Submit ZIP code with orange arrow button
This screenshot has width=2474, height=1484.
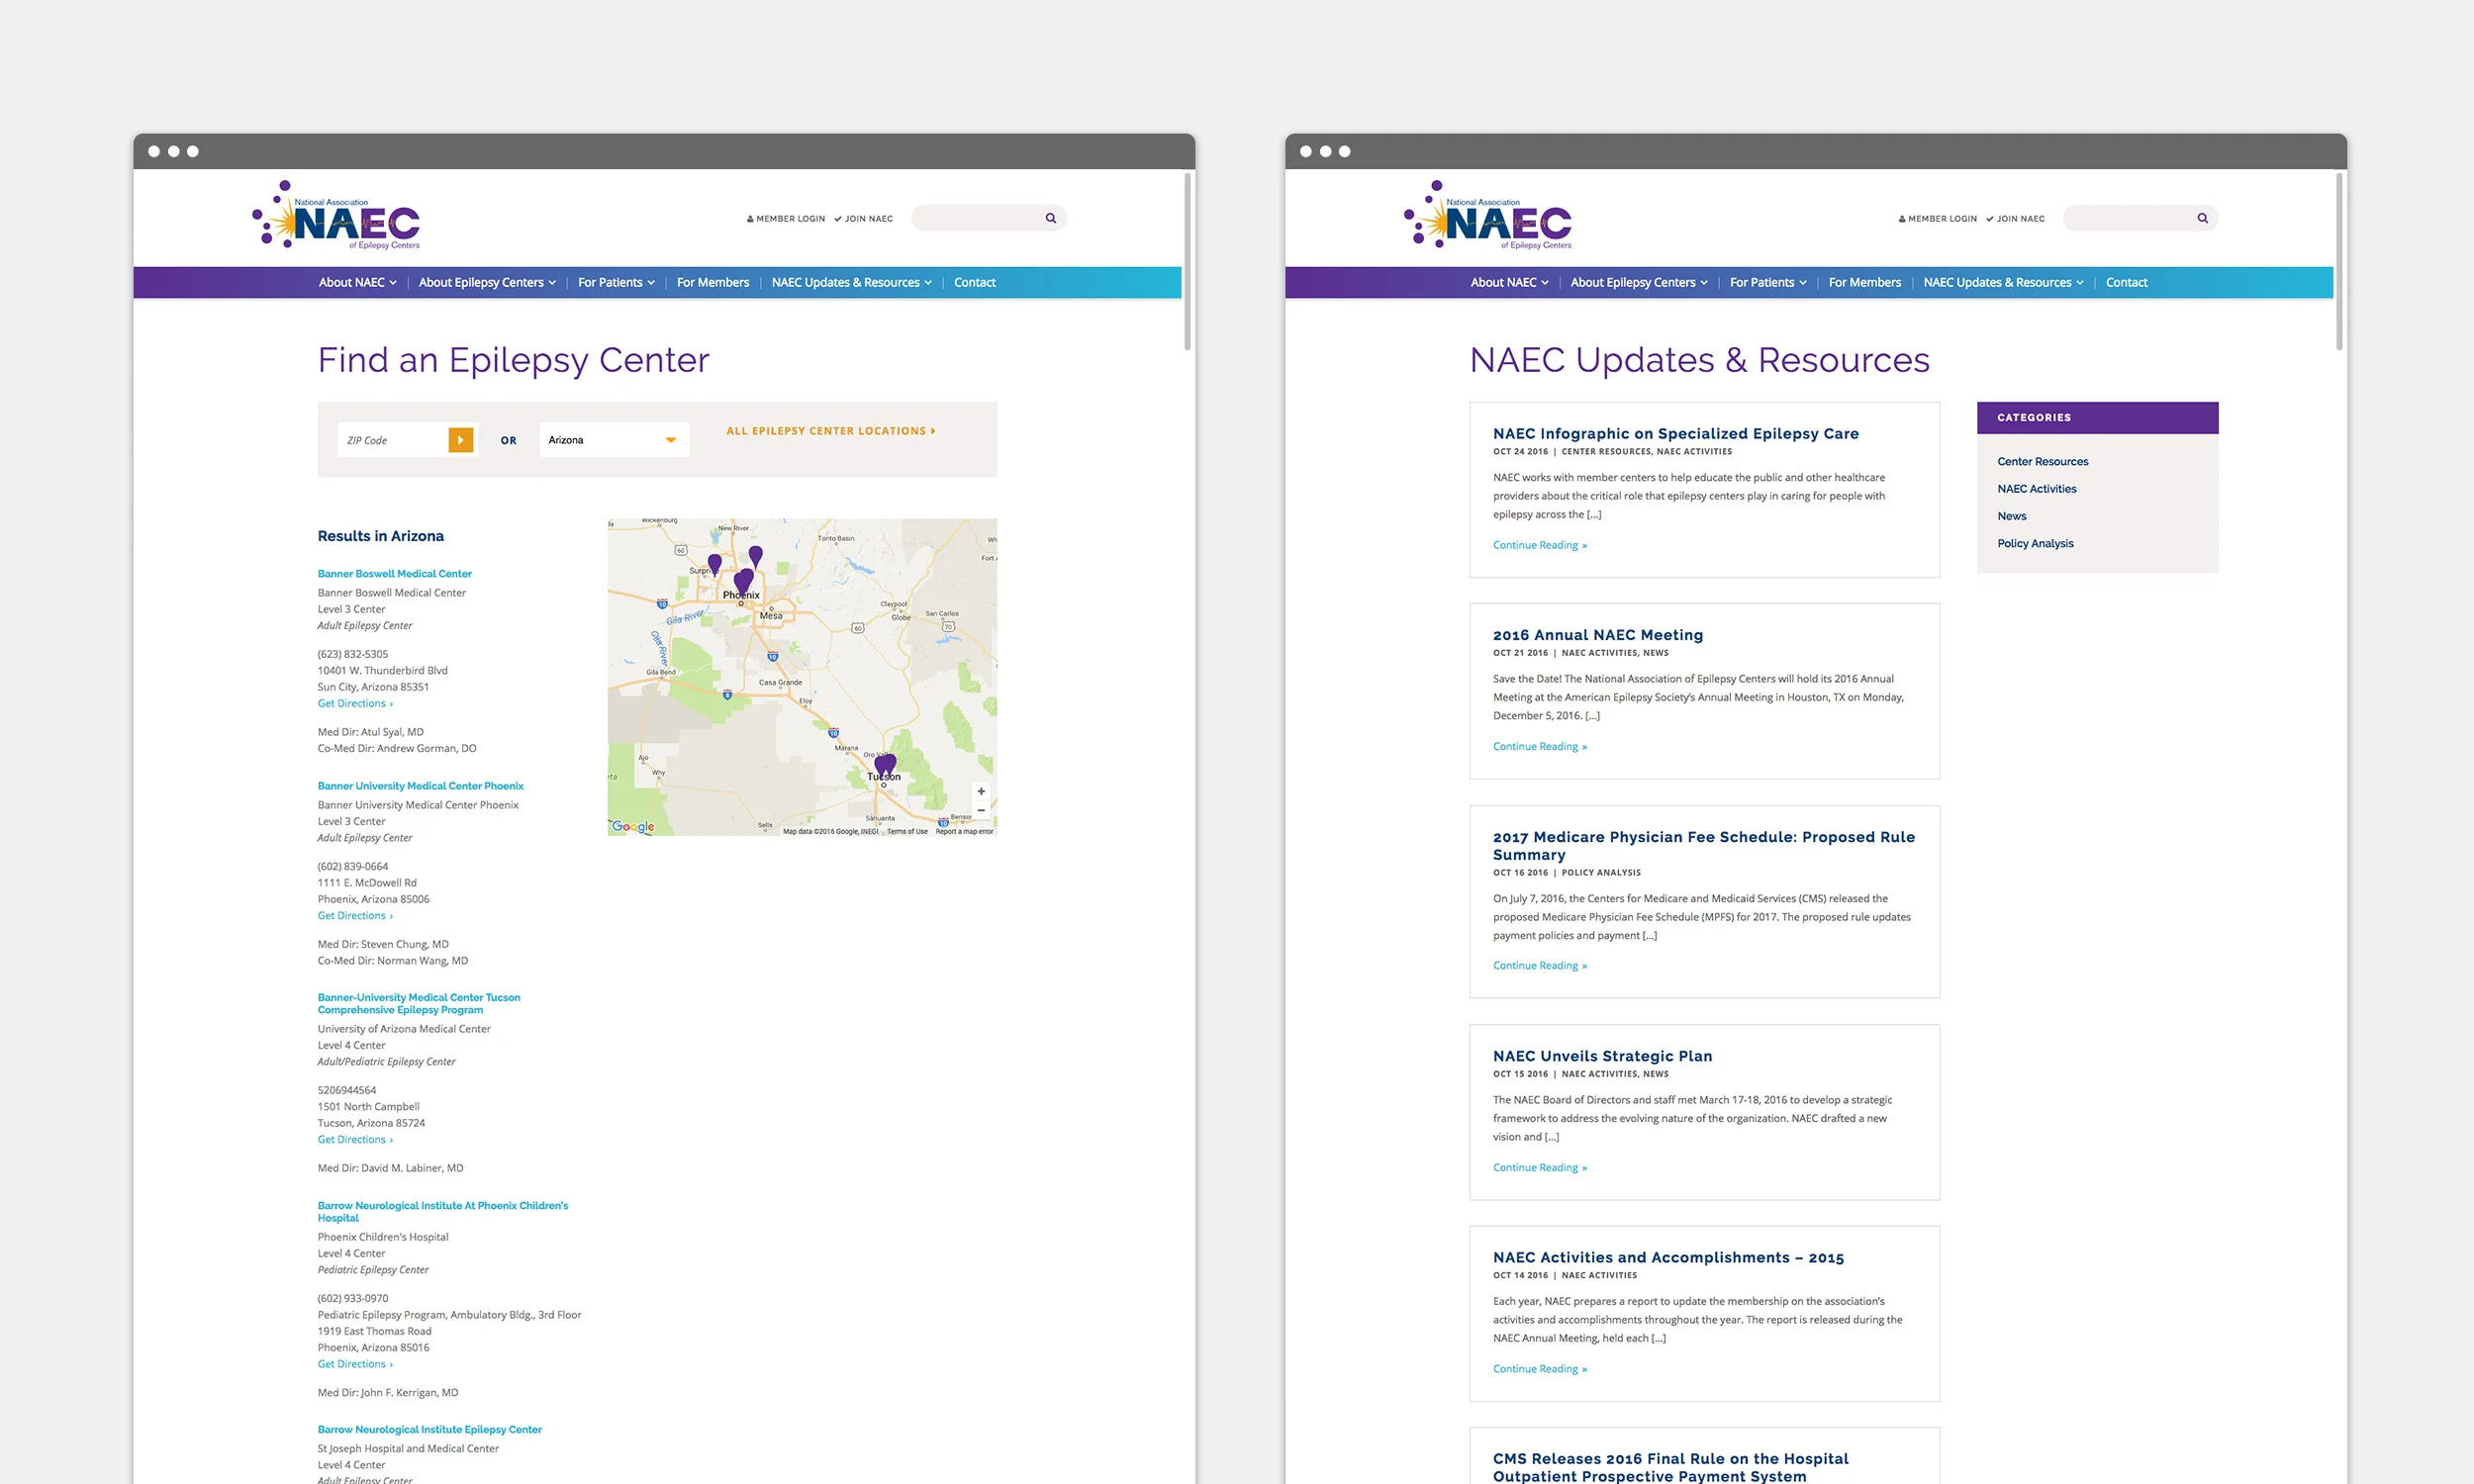461,440
